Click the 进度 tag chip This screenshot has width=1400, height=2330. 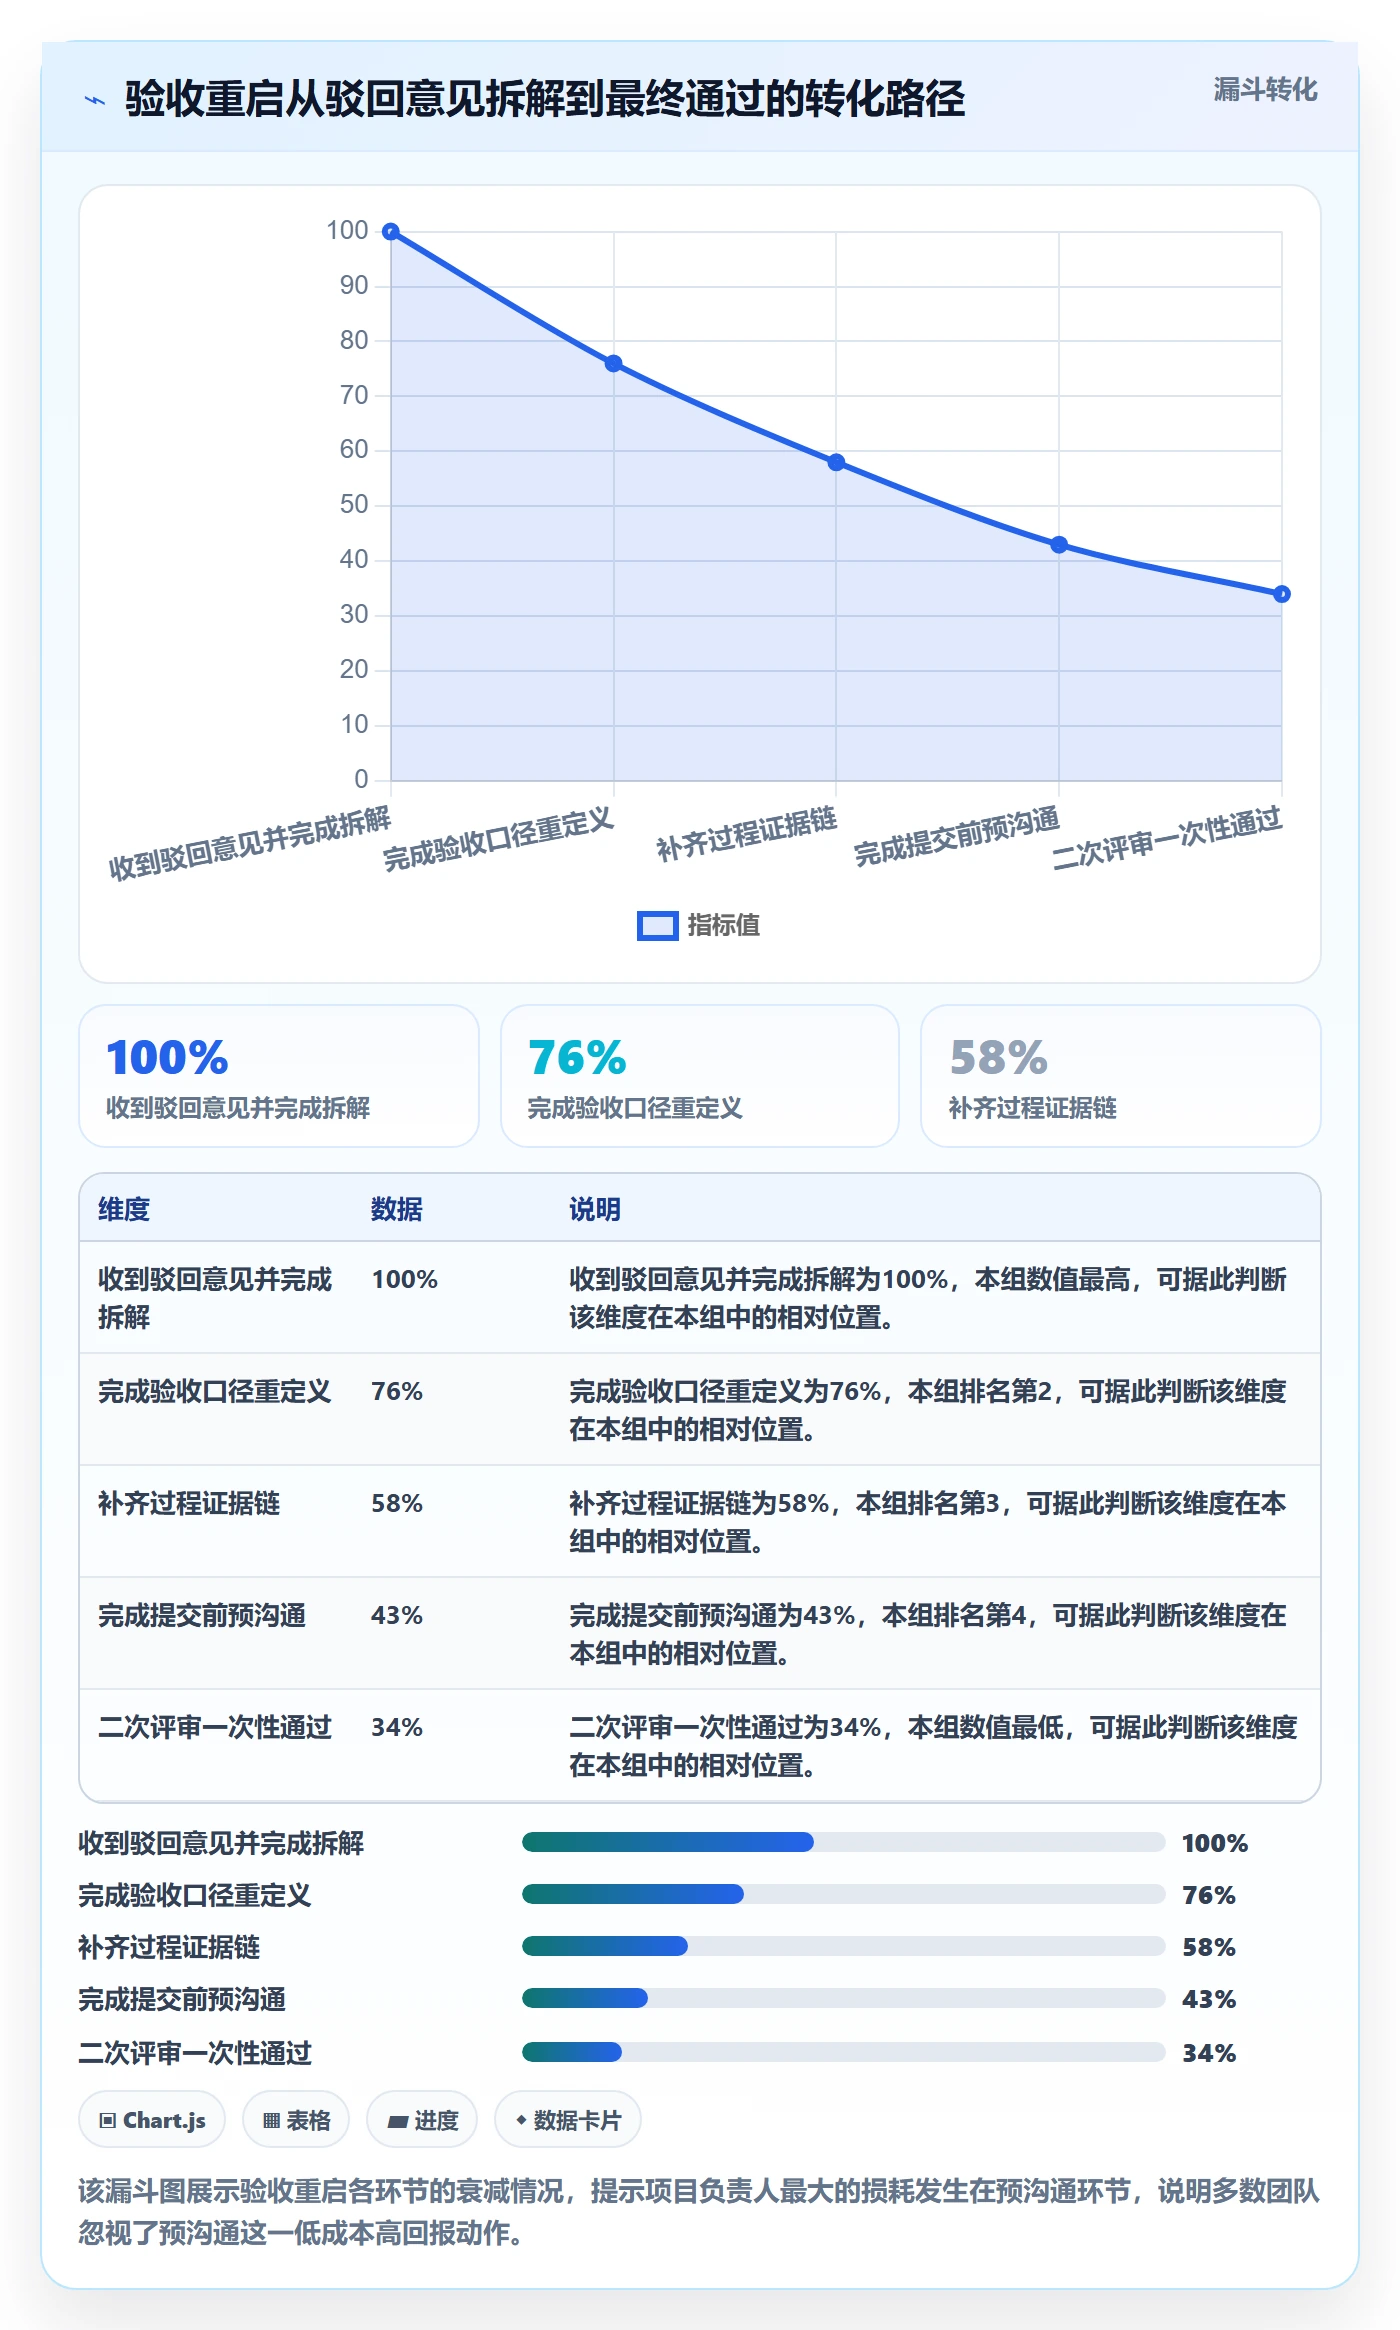(x=422, y=2119)
